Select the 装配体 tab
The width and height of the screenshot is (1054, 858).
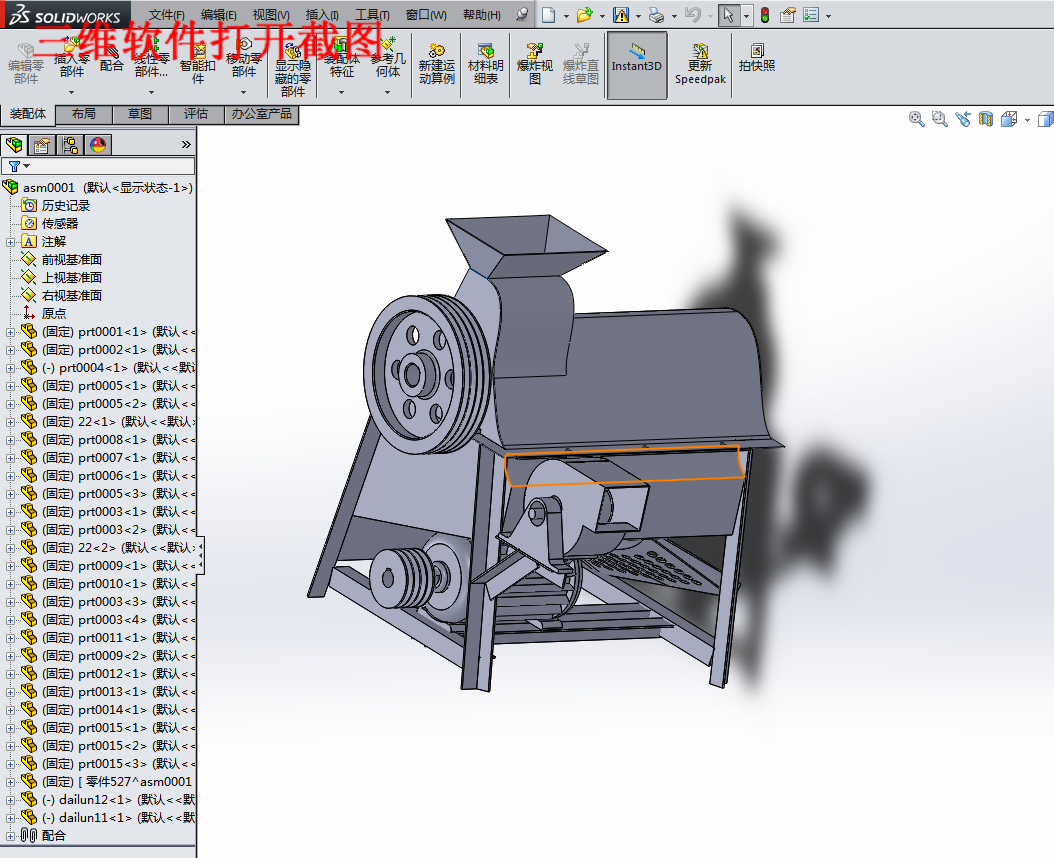pyautogui.click(x=28, y=114)
